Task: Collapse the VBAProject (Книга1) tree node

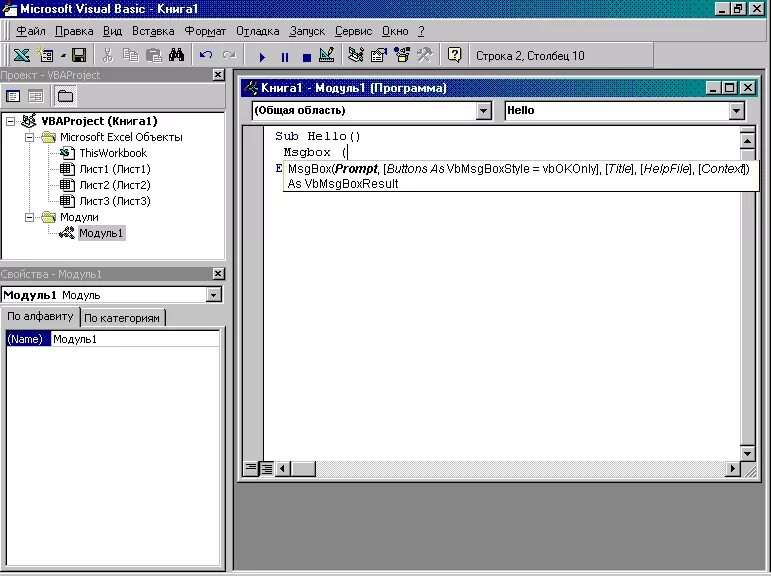Action: [x=11, y=121]
